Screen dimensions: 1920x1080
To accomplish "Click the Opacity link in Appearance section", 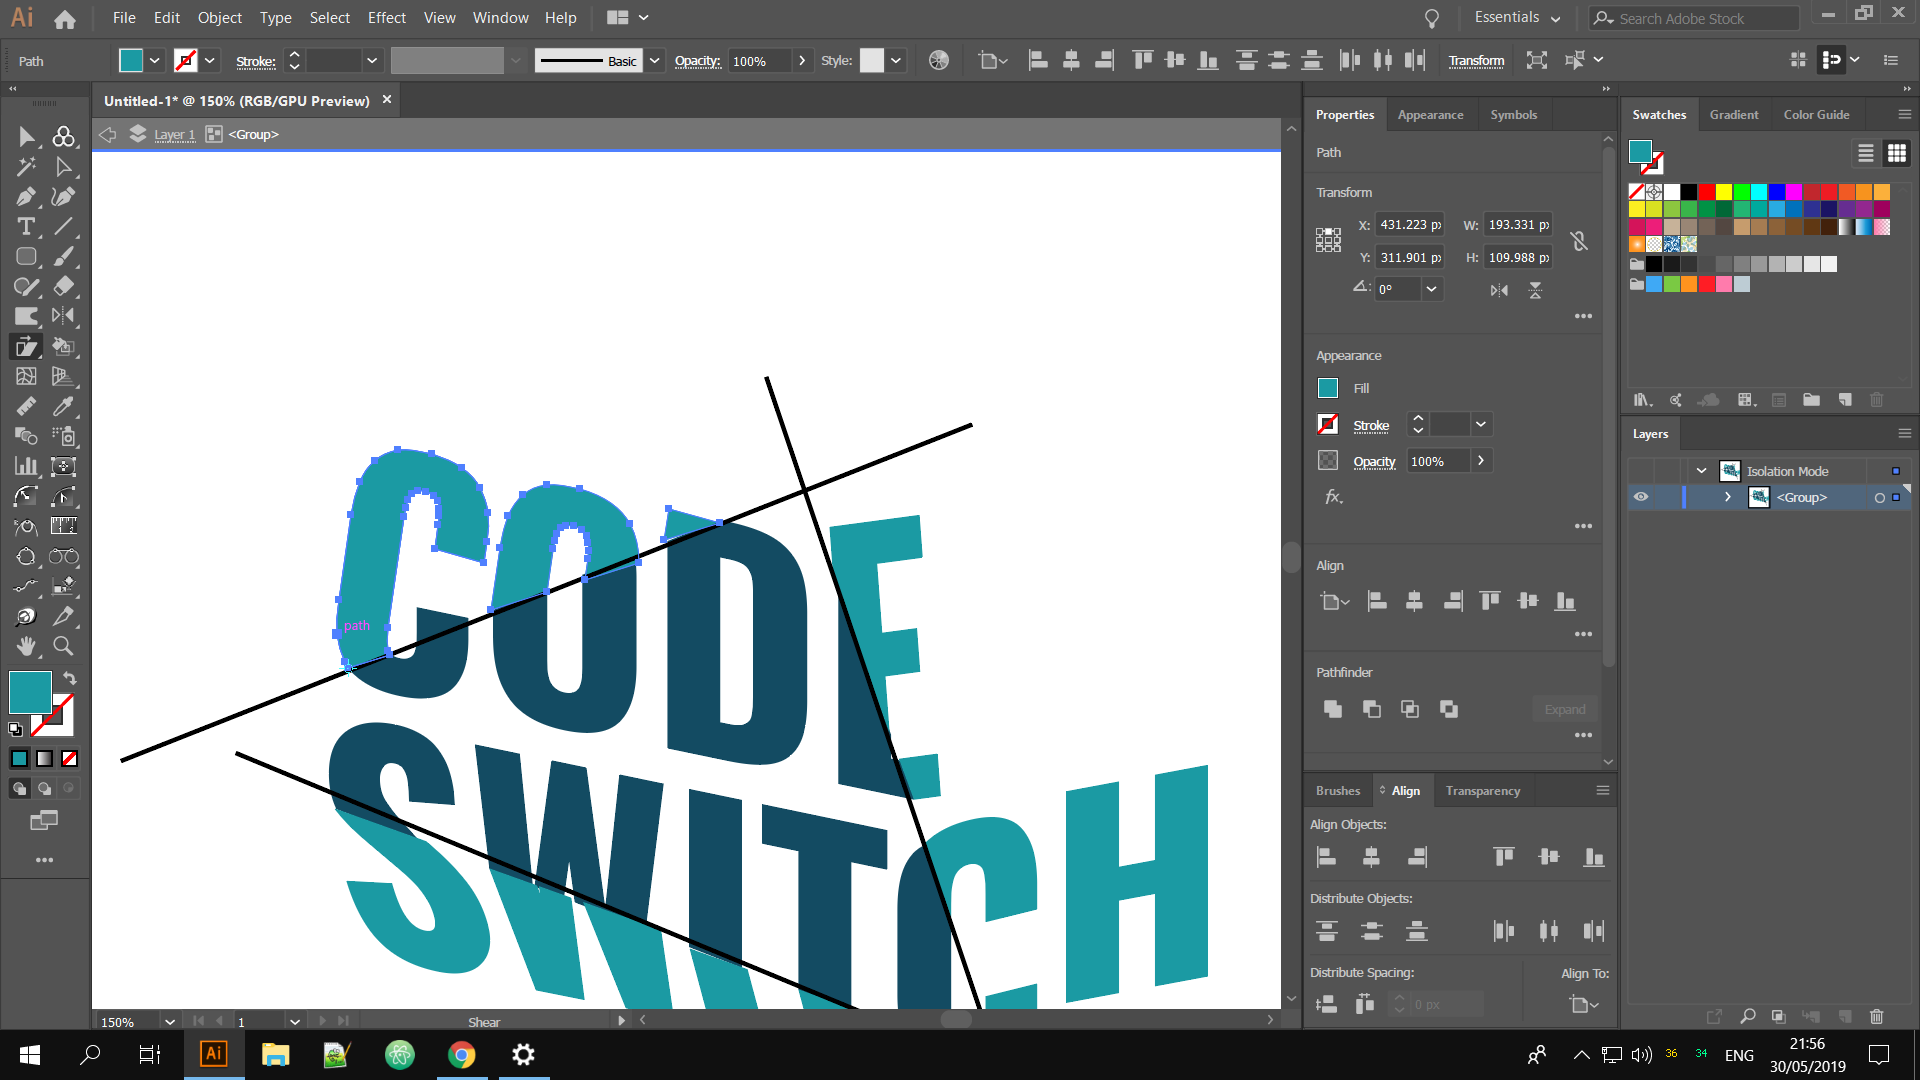I will click(1374, 462).
